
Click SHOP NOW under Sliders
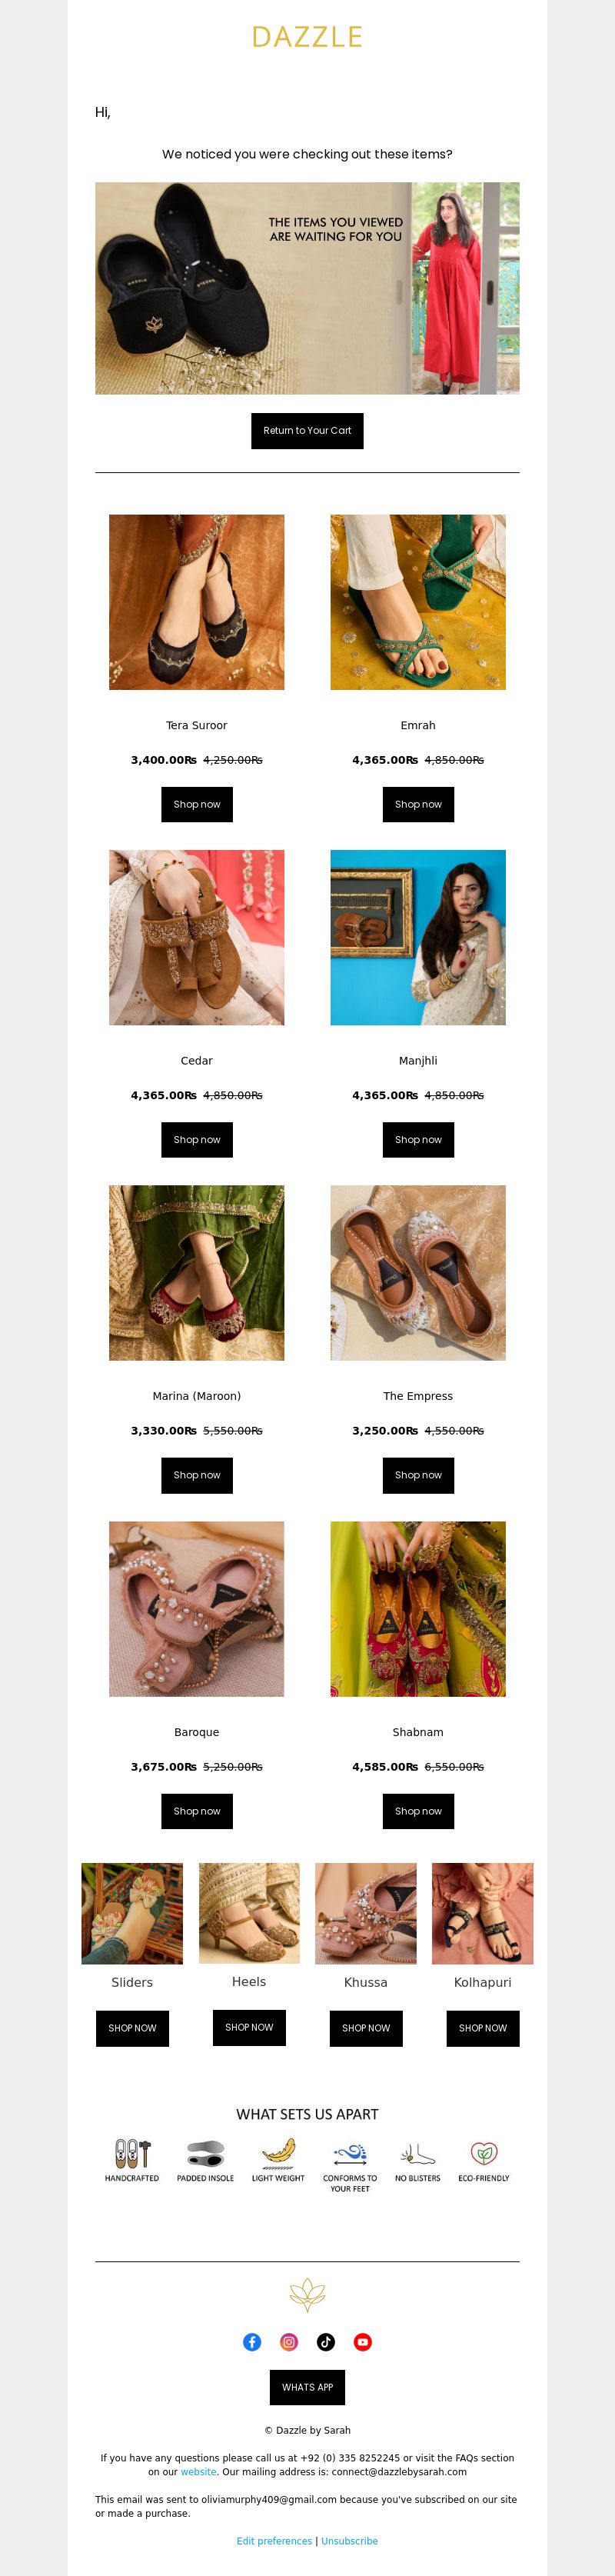(x=132, y=2027)
